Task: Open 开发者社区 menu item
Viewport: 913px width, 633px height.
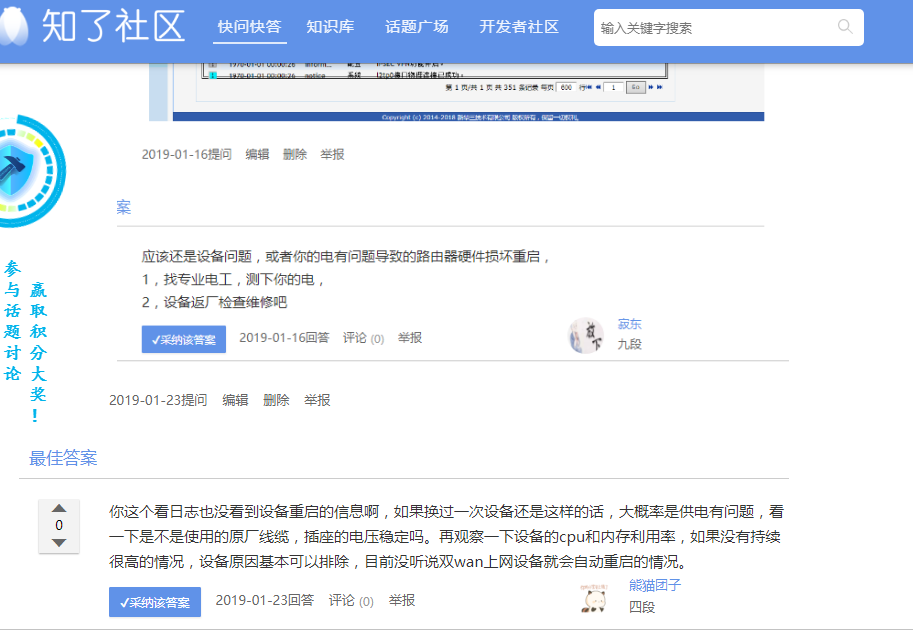Action: pos(519,27)
